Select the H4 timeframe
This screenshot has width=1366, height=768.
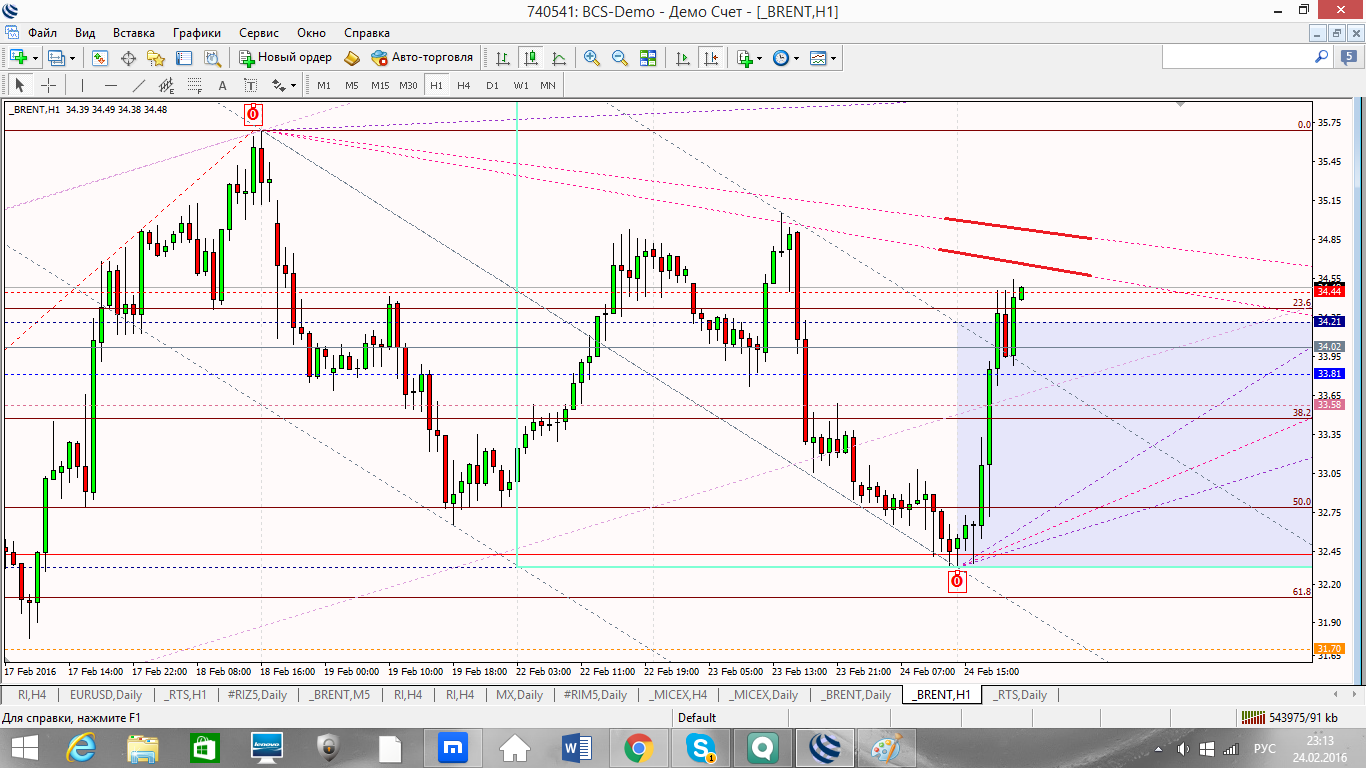point(464,85)
